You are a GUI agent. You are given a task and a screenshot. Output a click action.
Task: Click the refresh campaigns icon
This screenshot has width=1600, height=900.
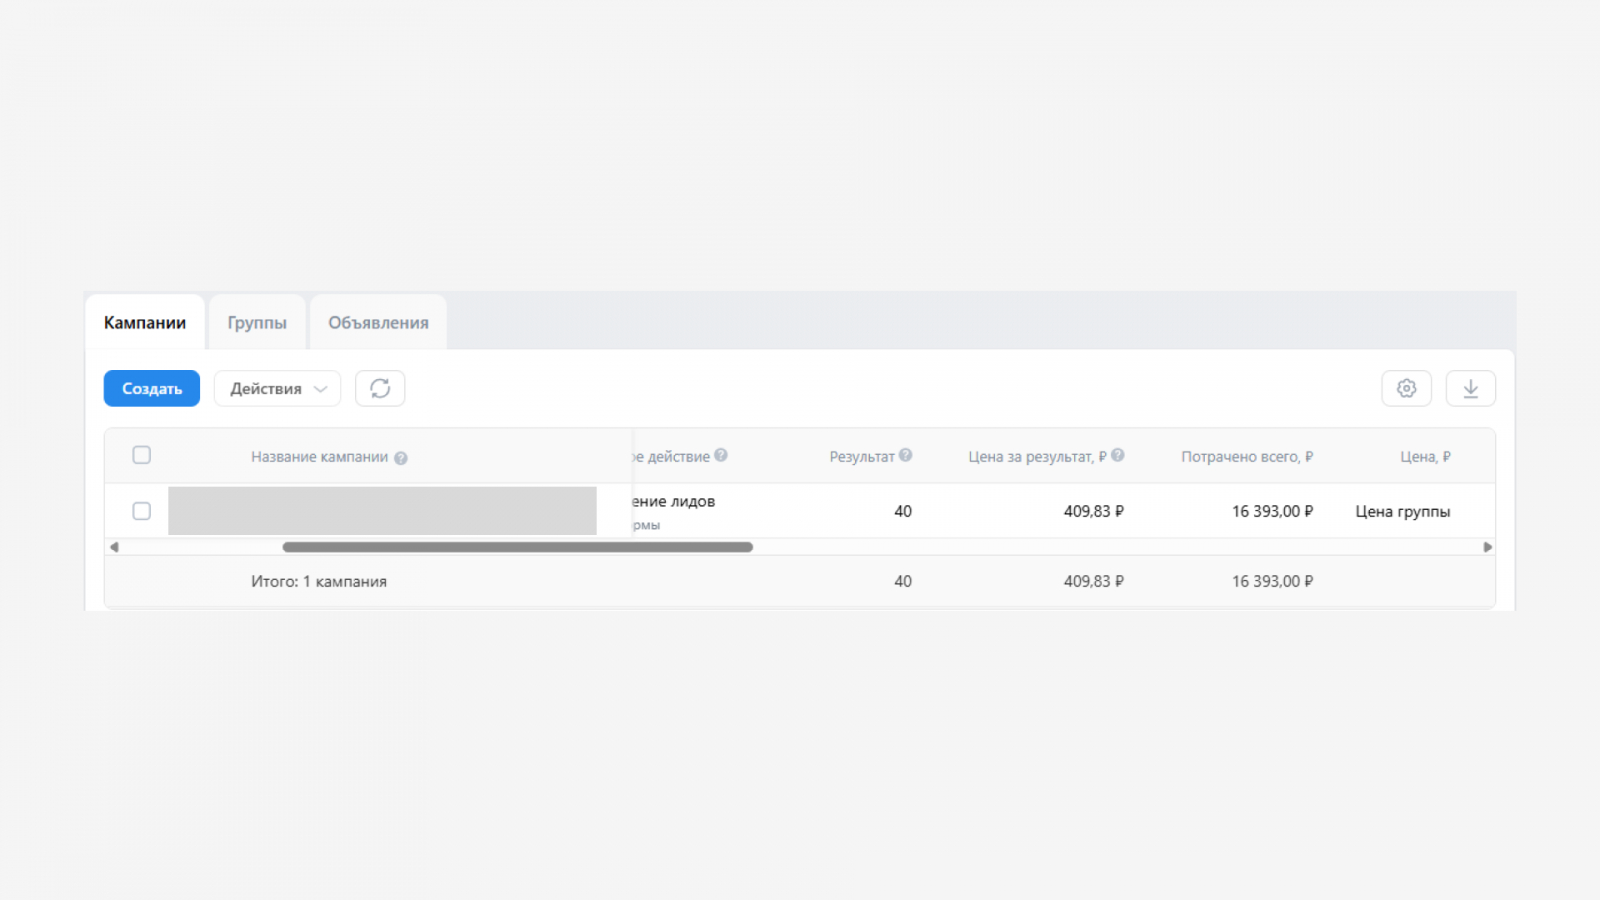pos(380,388)
